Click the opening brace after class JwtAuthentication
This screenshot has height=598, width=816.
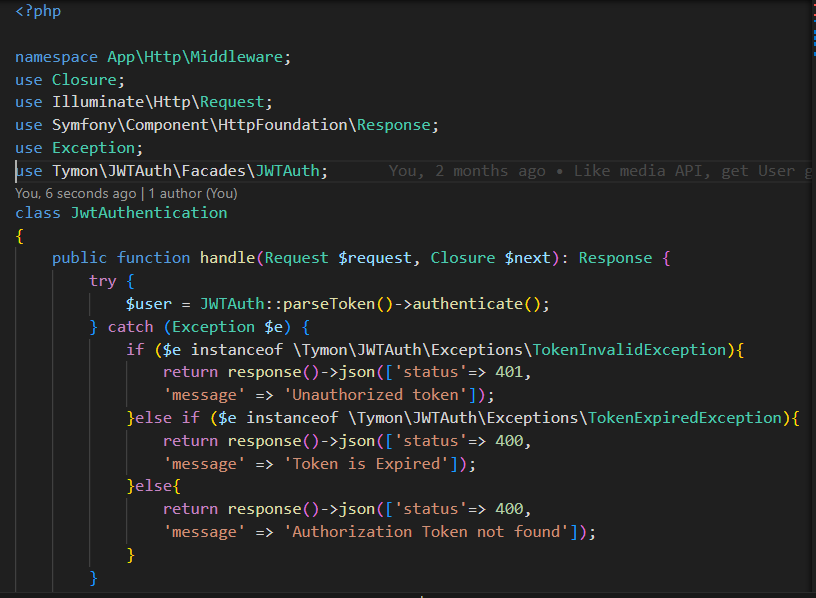tap(20, 236)
